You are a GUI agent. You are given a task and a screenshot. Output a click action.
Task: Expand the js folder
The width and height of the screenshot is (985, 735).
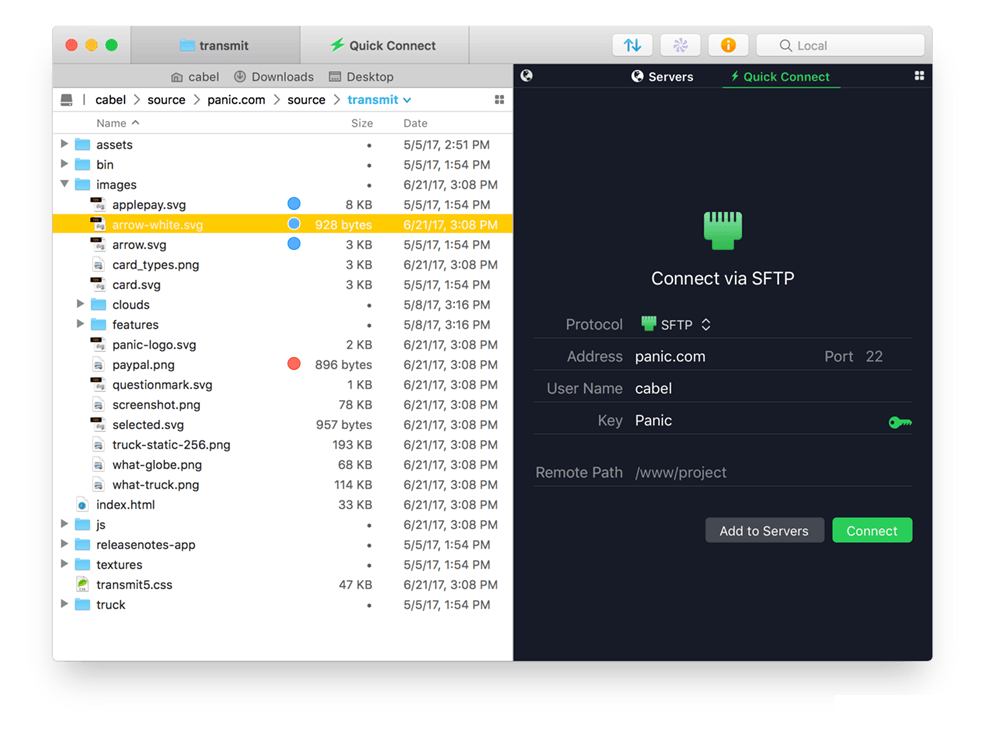[x=64, y=524]
